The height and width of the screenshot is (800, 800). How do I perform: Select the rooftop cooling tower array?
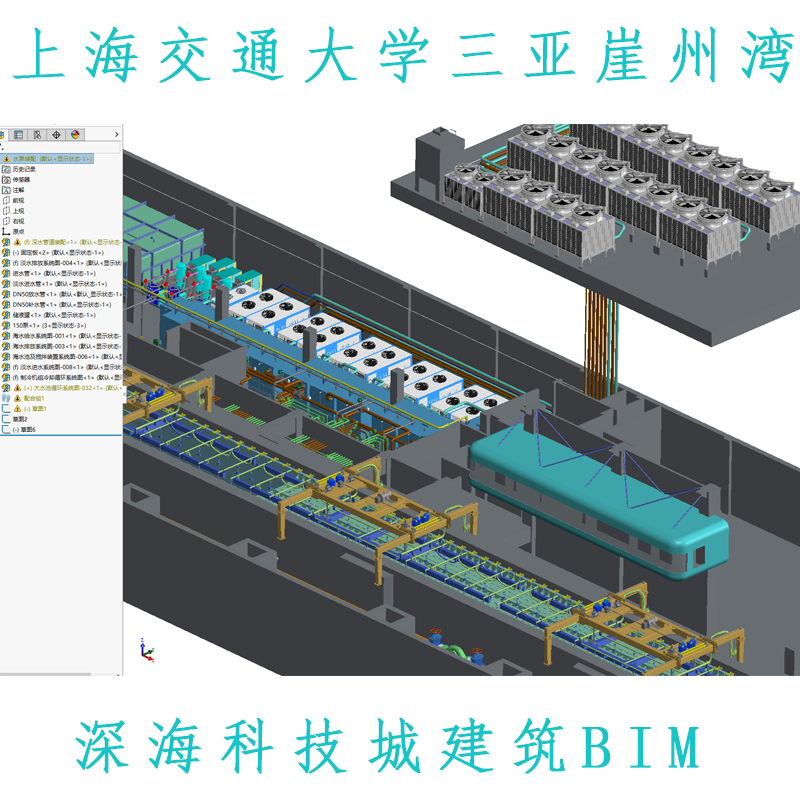620,194
